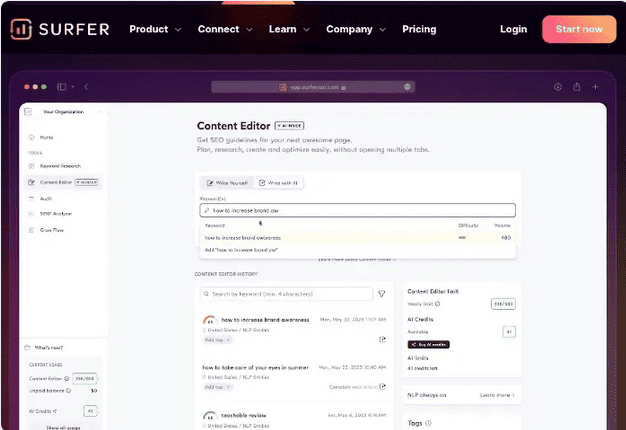
Task: Open how to take care of your eyes entry
Action: tap(256, 367)
